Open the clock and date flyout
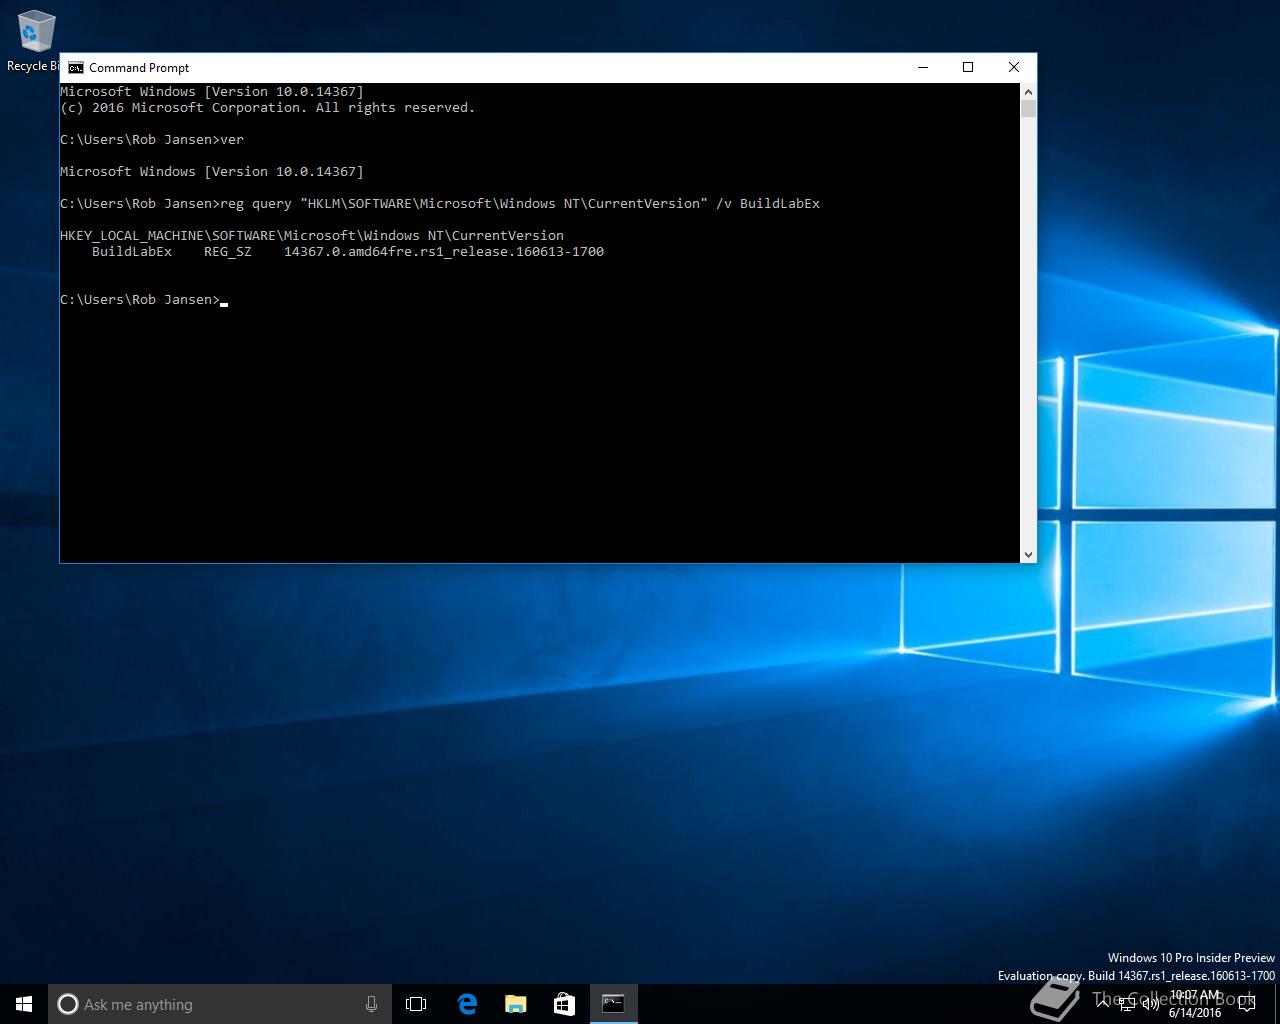 (1196, 1004)
